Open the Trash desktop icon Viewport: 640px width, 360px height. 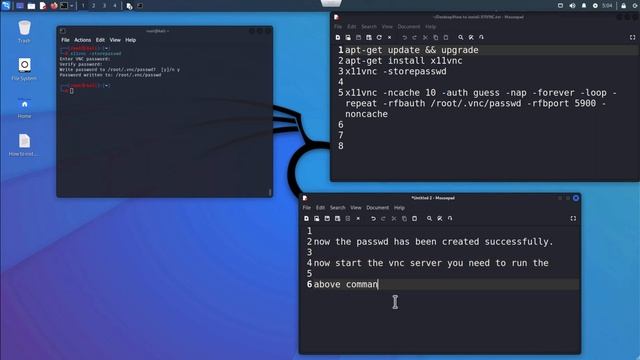[x=24, y=31]
